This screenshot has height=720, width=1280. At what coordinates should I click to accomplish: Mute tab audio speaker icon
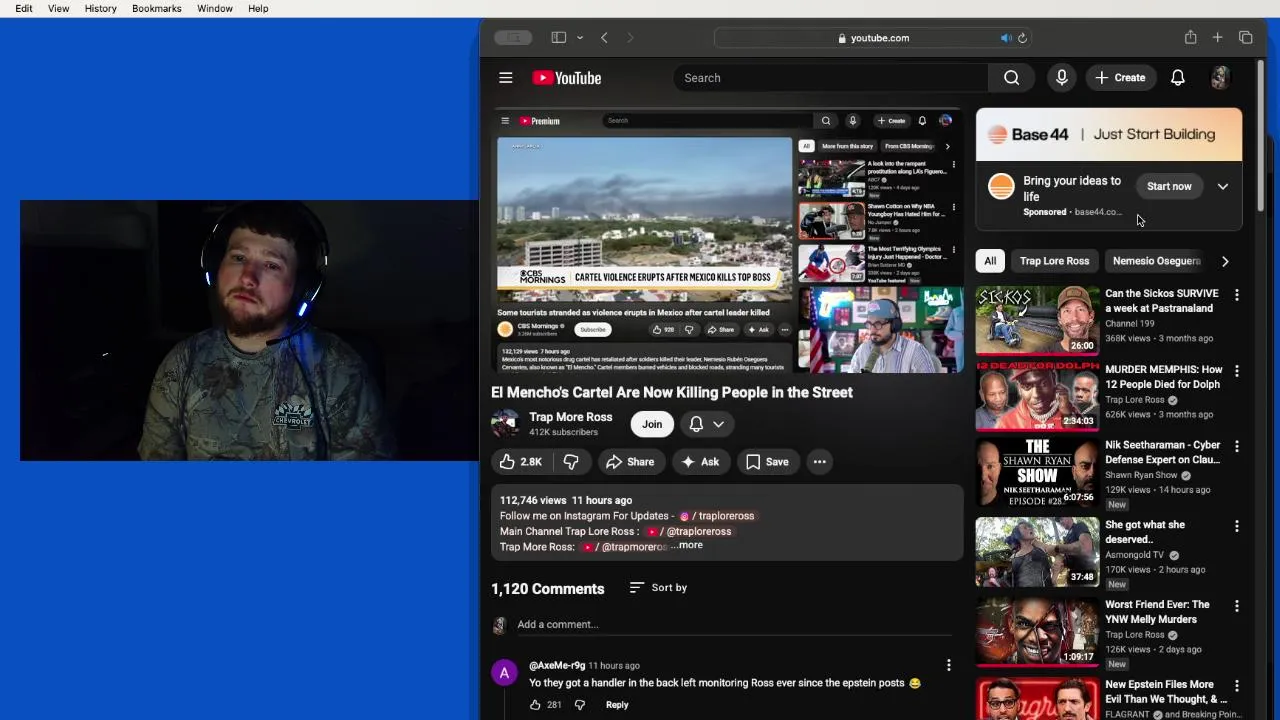pyautogui.click(x=1006, y=38)
